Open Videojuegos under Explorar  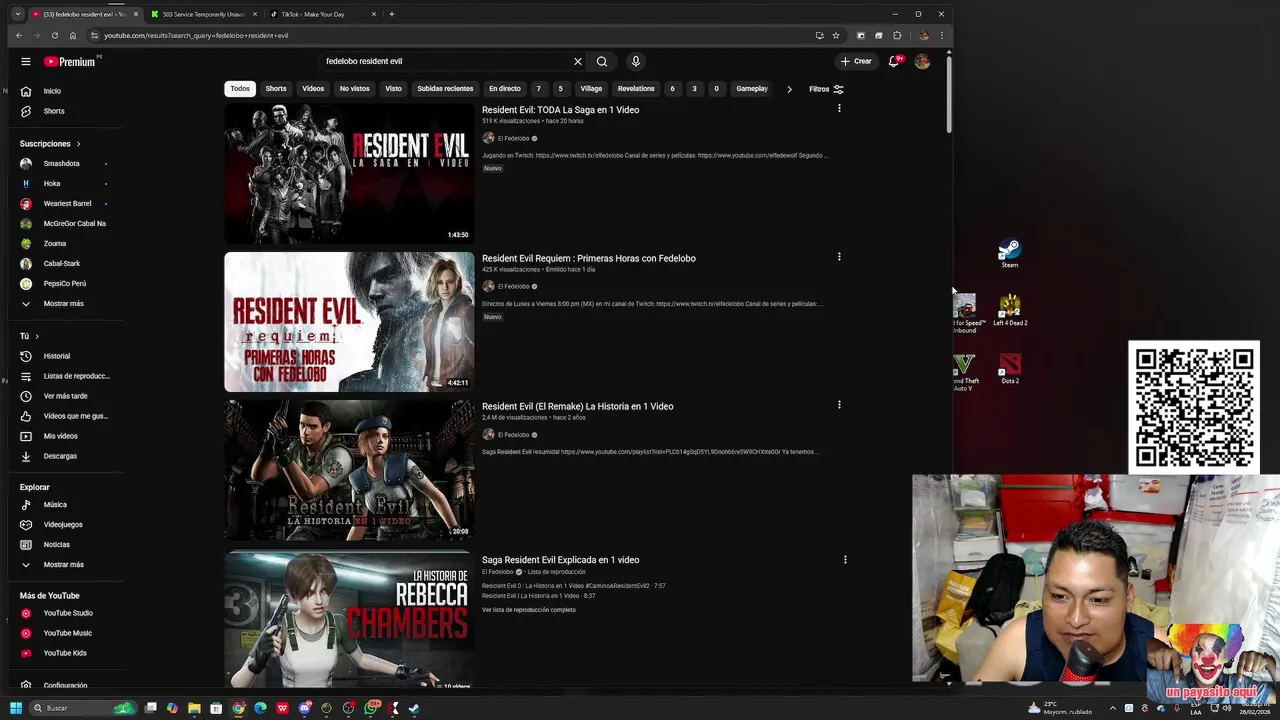[x=62, y=525]
